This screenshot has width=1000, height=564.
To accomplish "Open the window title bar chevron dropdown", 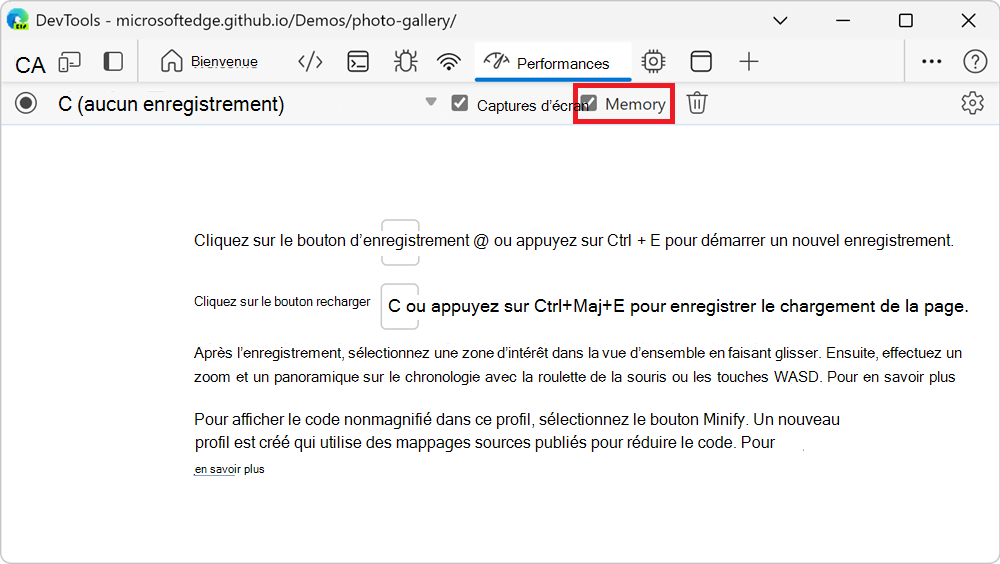I will coord(780,20).
